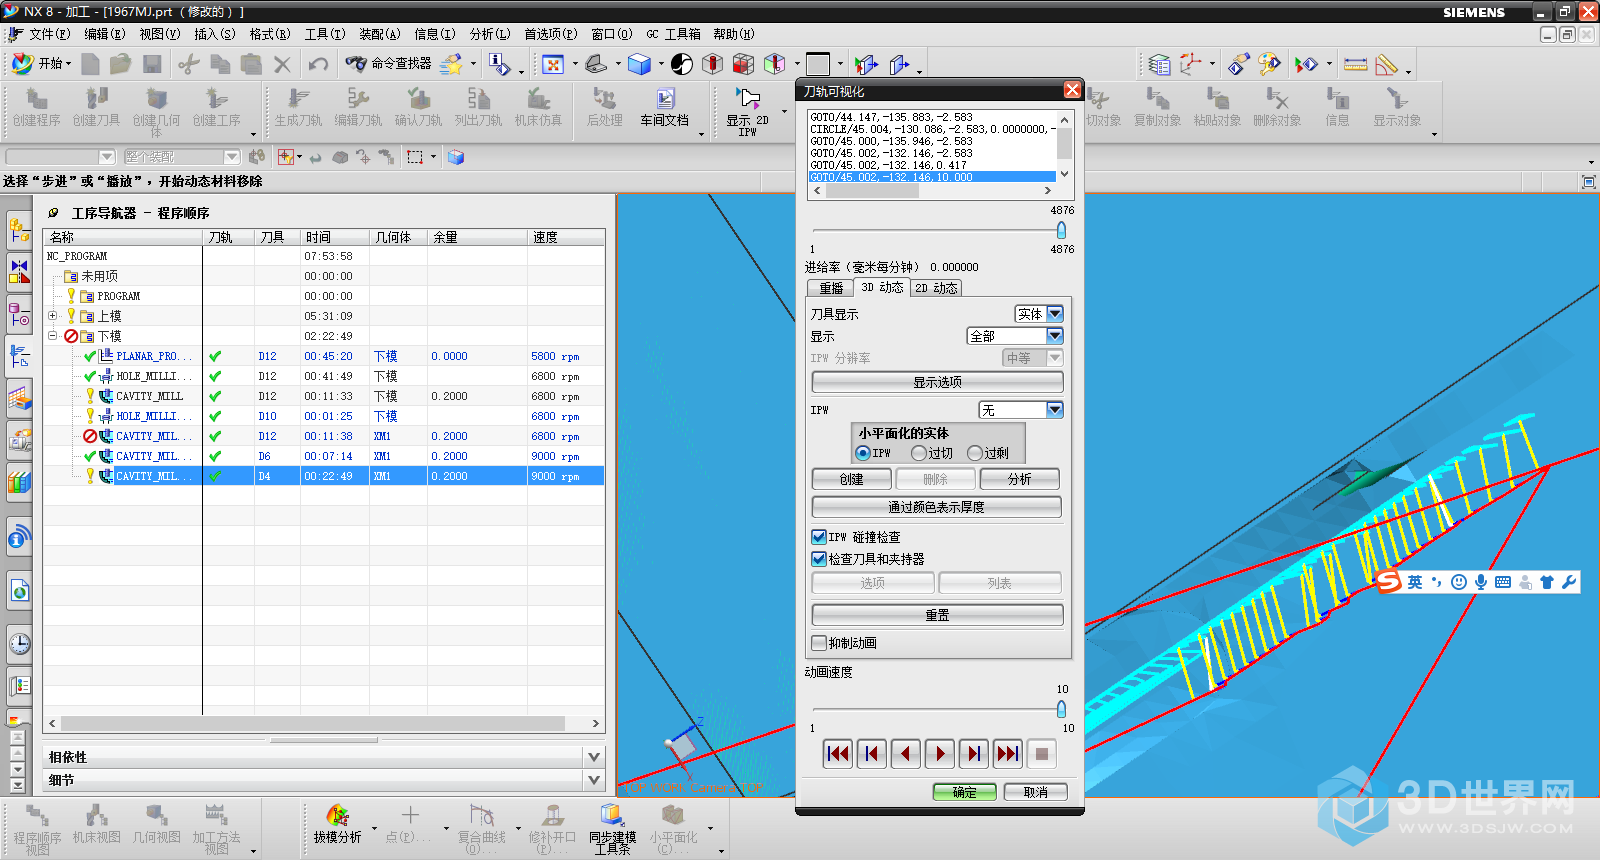Open the 文件 File menu
This screenshot has width=1600, height=860.
click(x=48, y=34)
